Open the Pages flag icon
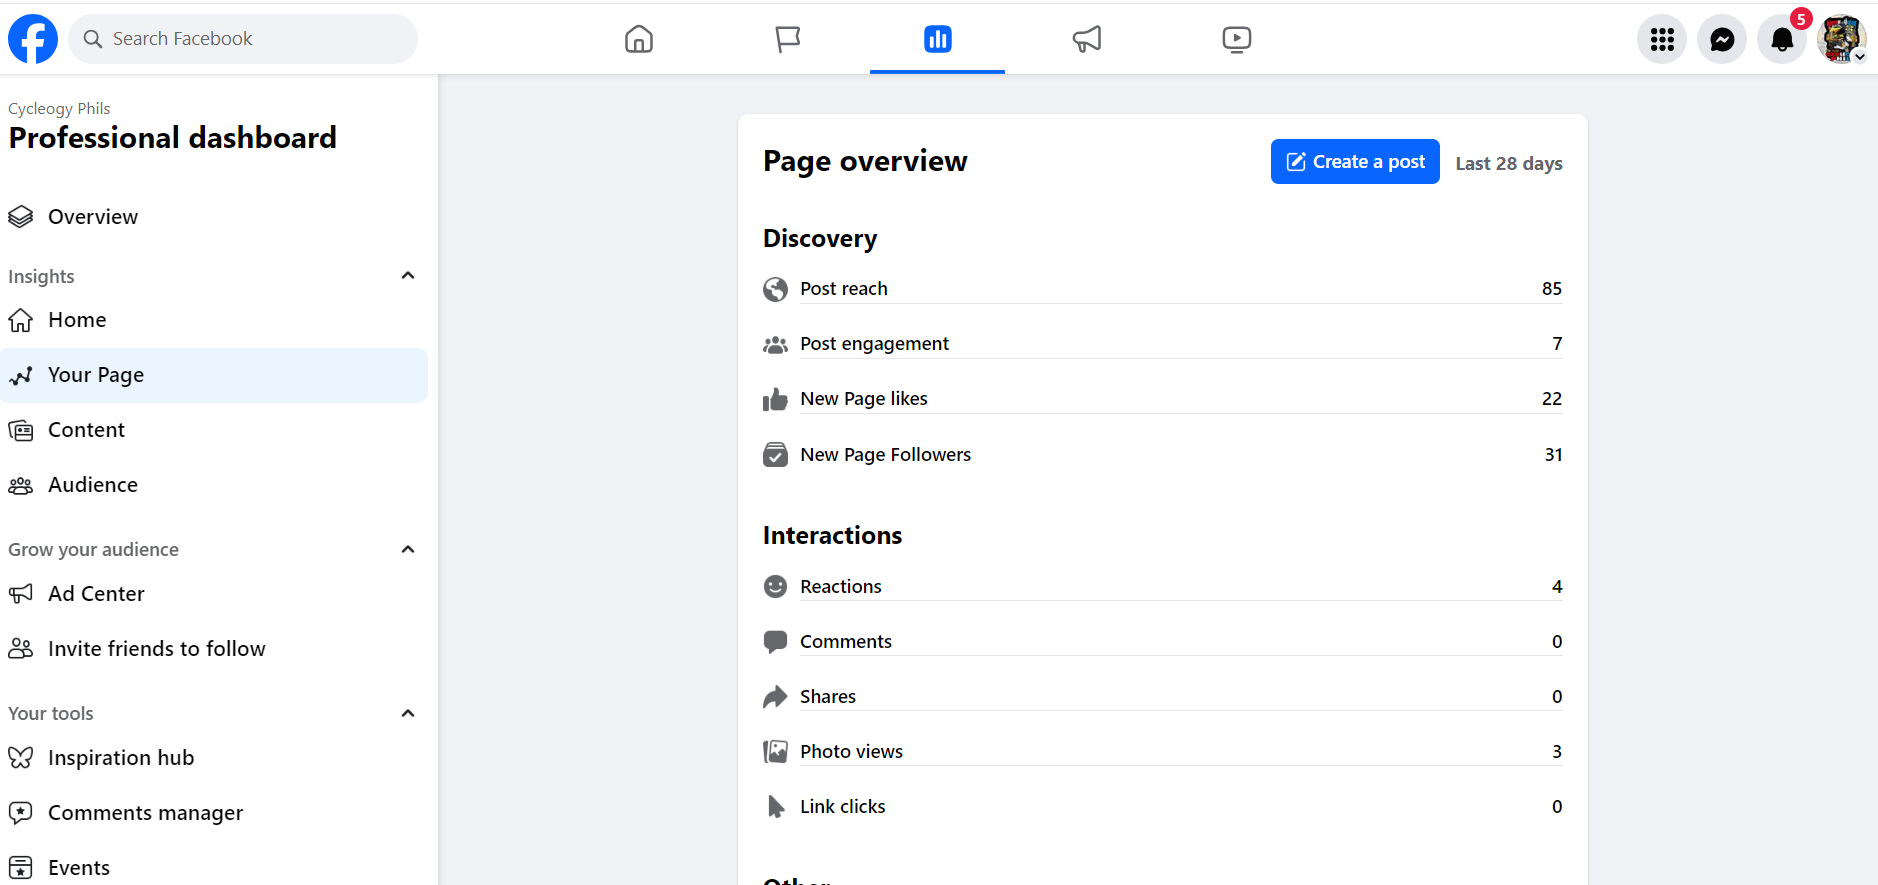 (x=788, y=39)
